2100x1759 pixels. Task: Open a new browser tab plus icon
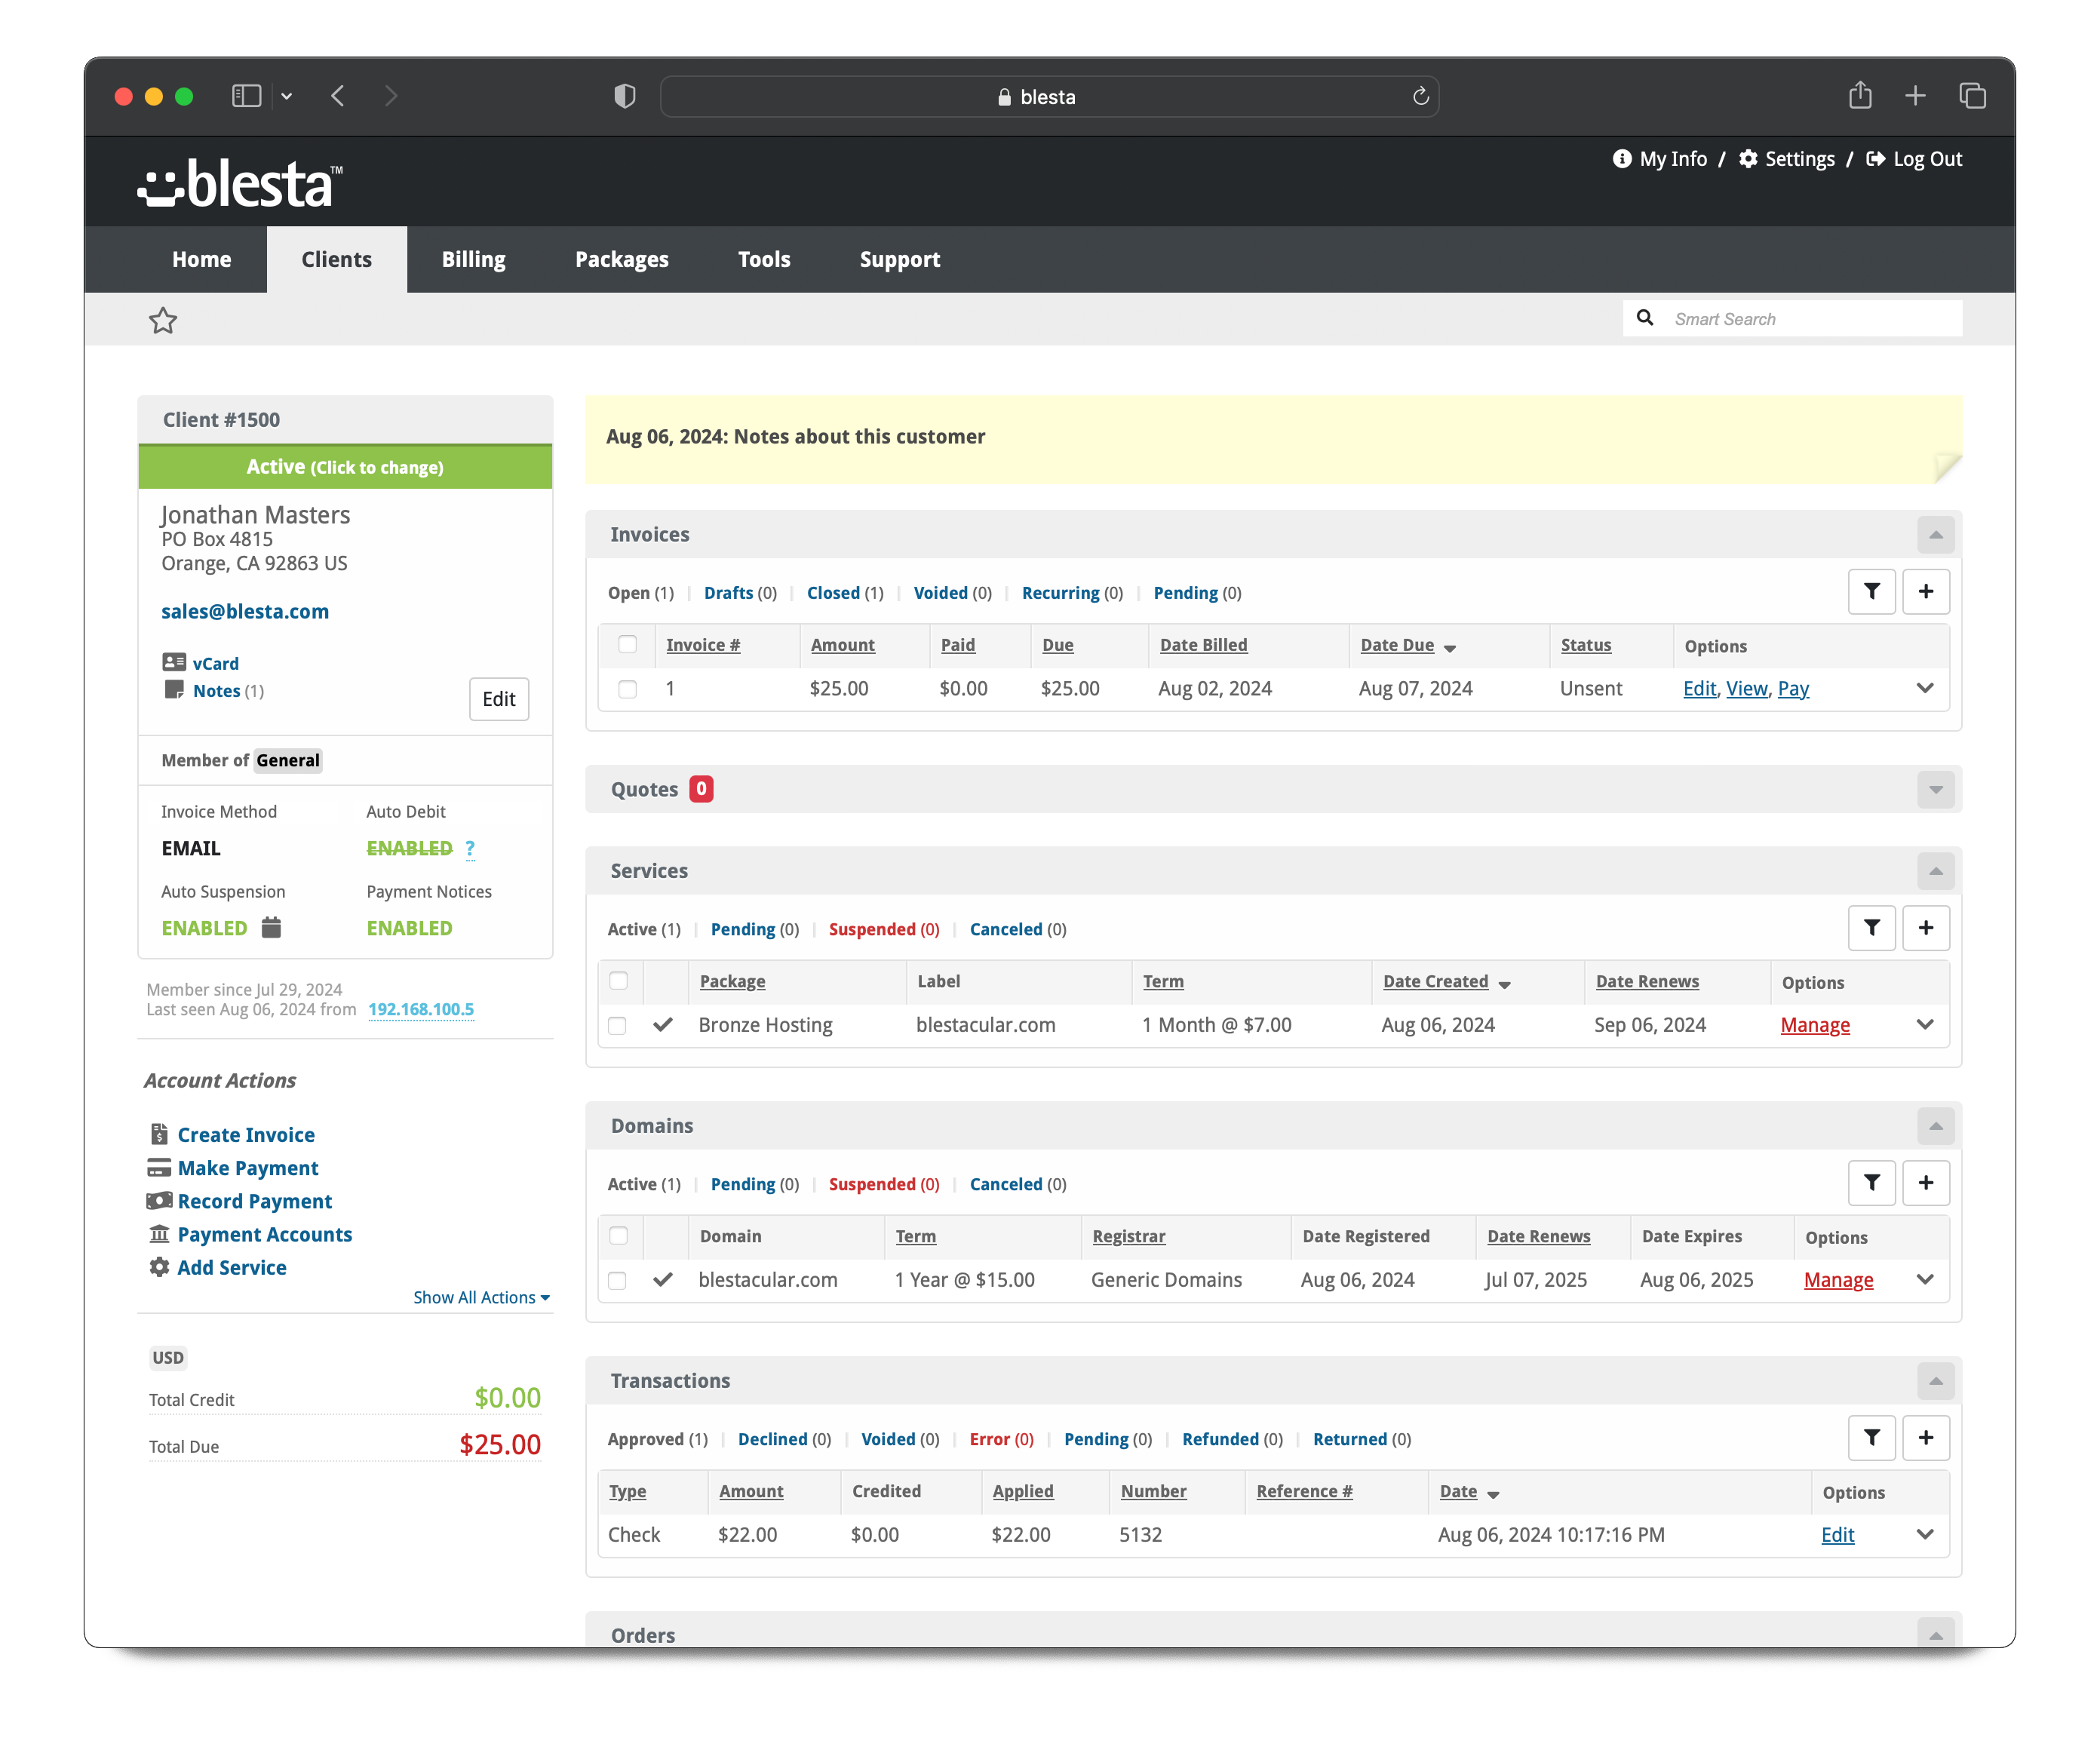(x=1915, y=96)
